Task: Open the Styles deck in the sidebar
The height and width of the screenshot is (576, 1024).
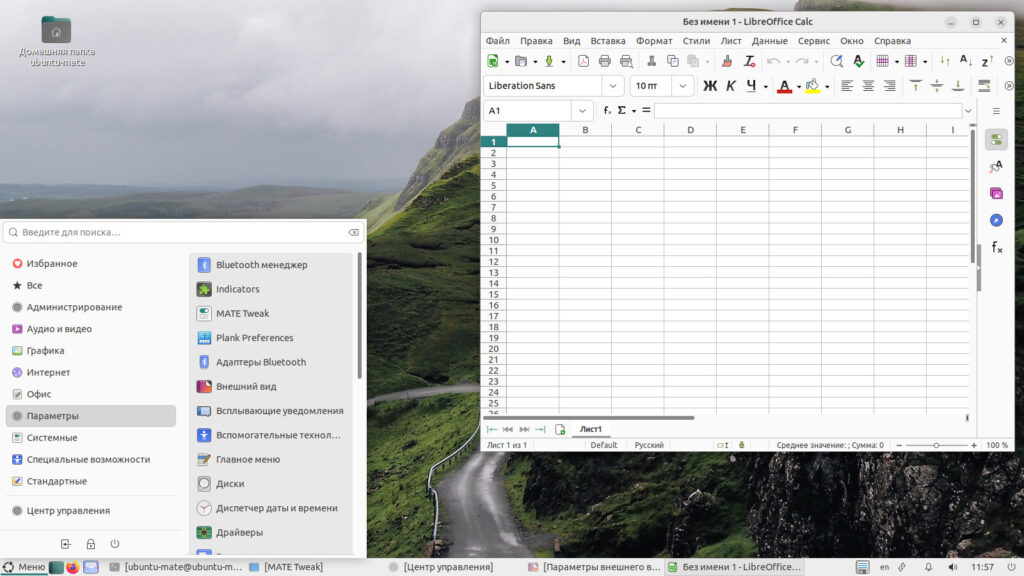Action: 996,167
